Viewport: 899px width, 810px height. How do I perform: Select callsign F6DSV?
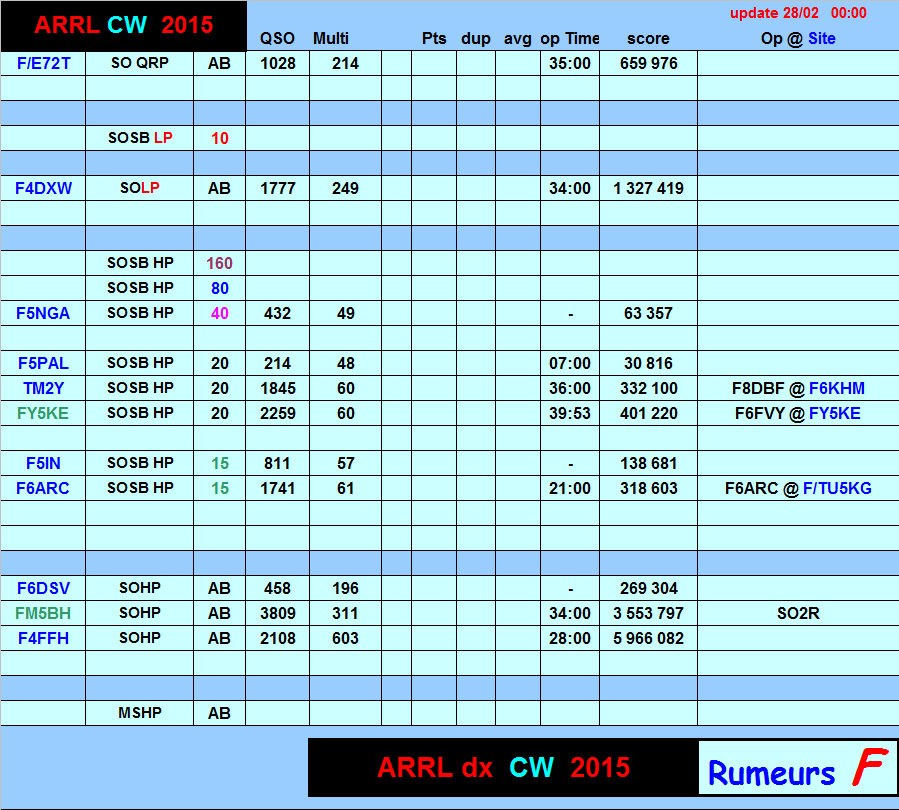coord(43,588)
